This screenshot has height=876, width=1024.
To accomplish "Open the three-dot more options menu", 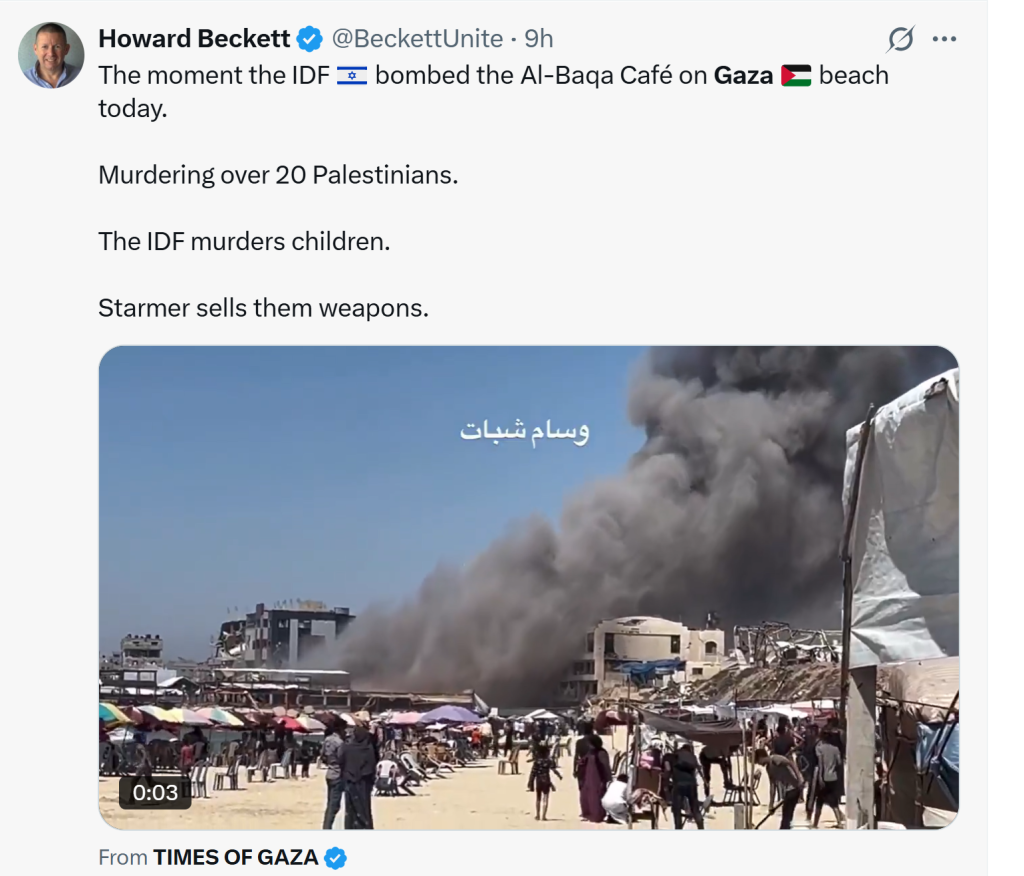I will pos(944,39).
